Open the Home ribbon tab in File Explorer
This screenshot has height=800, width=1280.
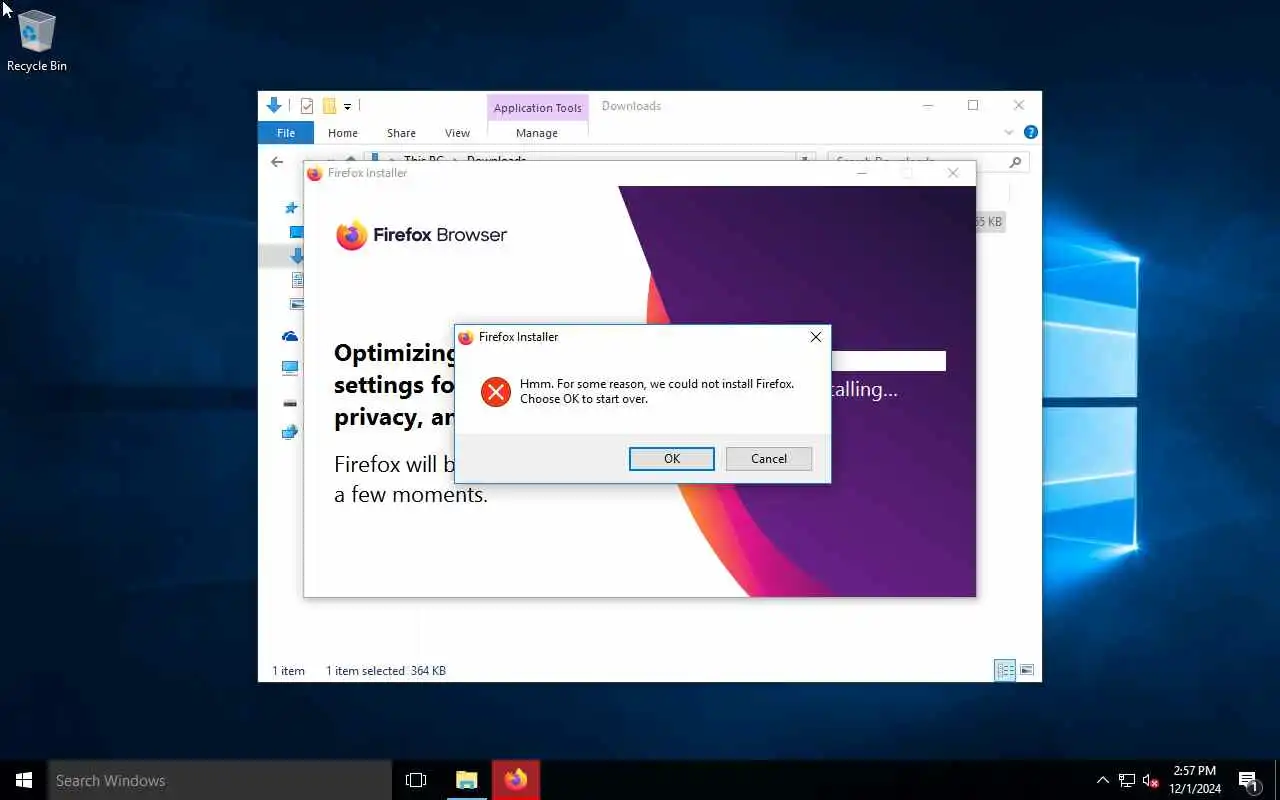point(343,133)
